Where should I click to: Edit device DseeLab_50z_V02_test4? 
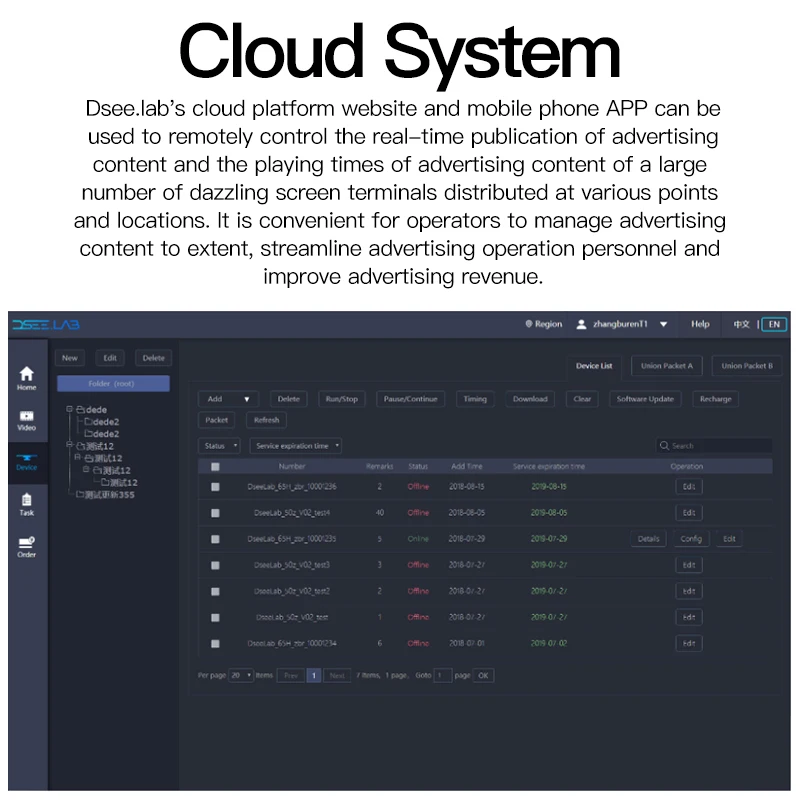689,513
